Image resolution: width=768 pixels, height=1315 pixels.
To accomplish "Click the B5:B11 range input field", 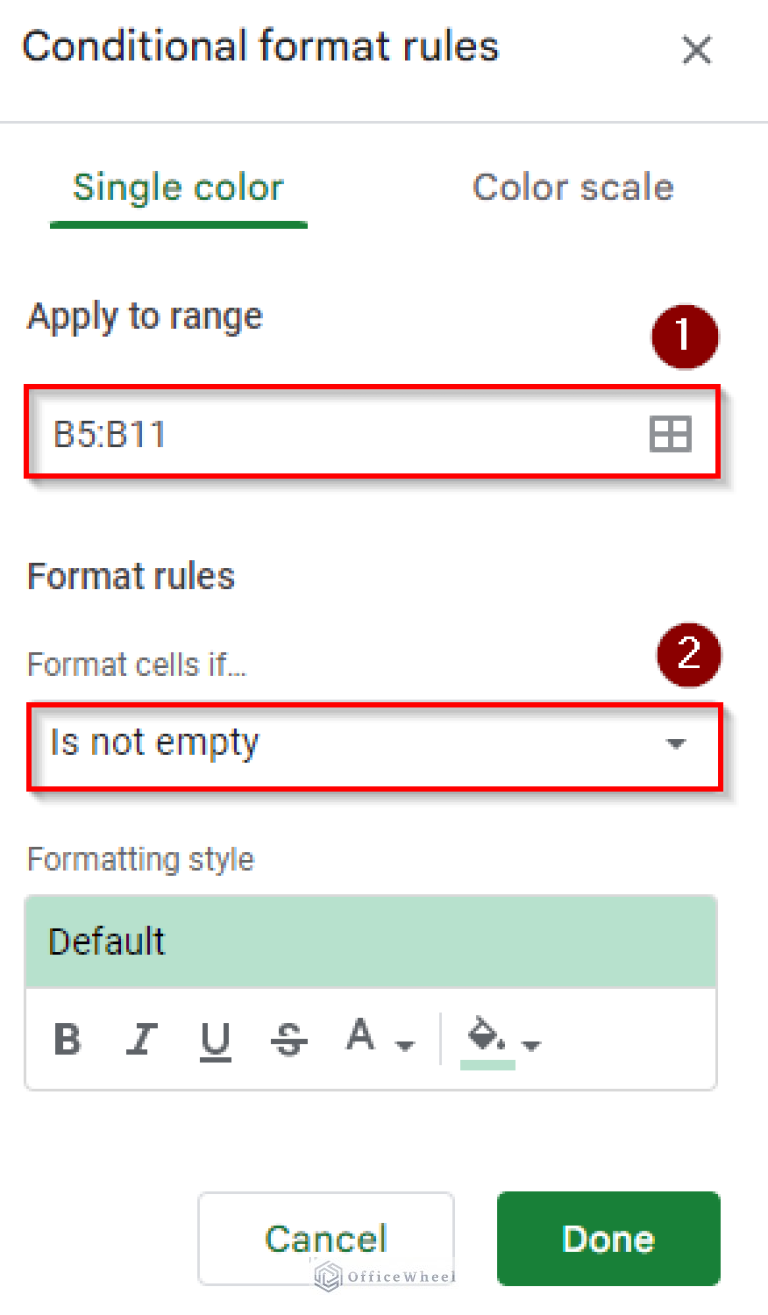I will pos(340,434).
